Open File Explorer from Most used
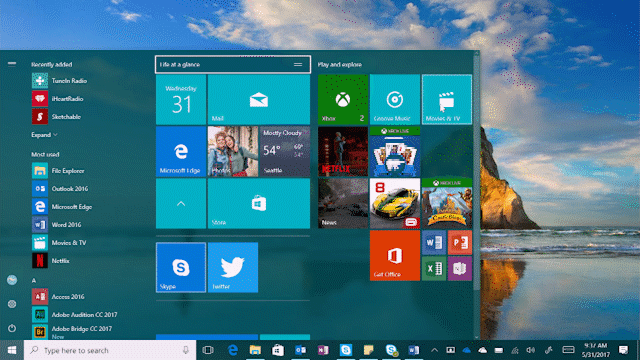Screen dimensions: 640x360 pyautogui.click(x=58, y=171)
